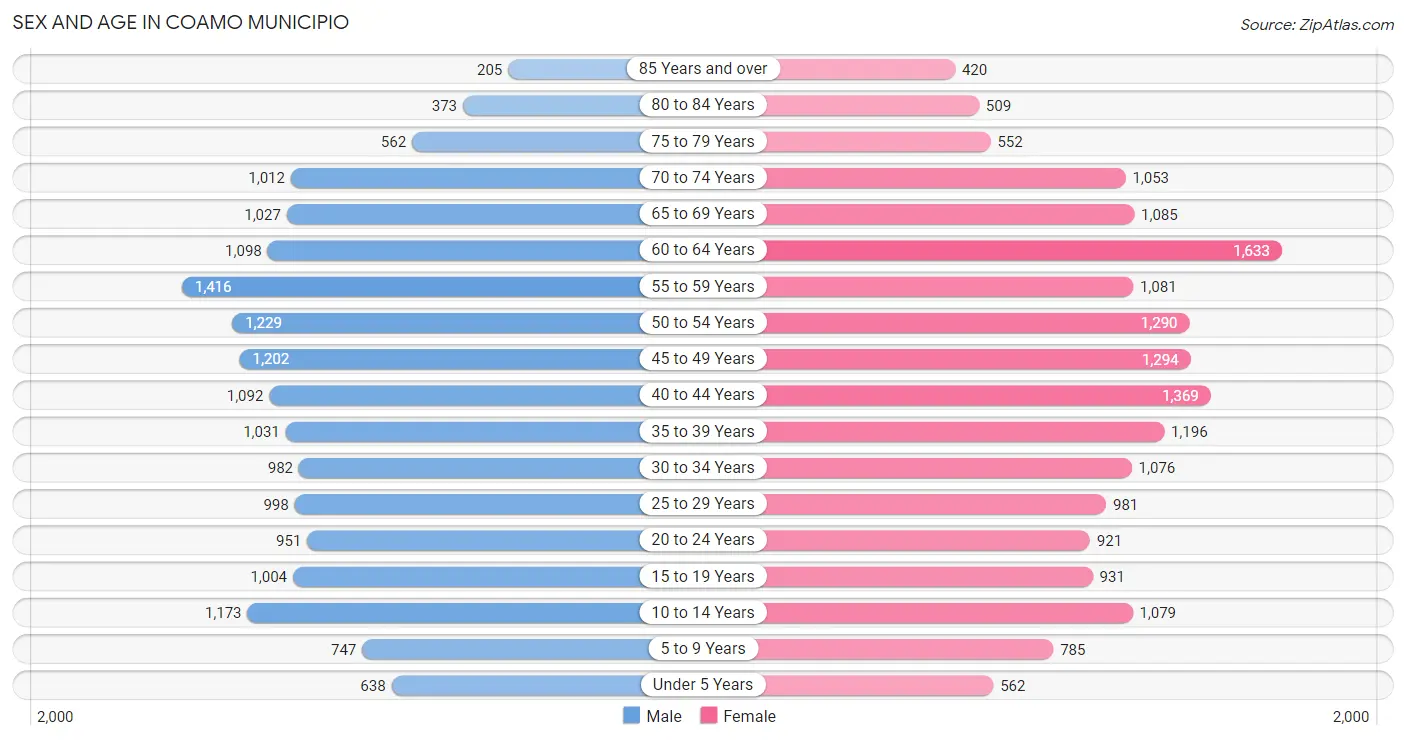Select the 40 to 44 Years label
1406x740 pixels.
[703, 394]
